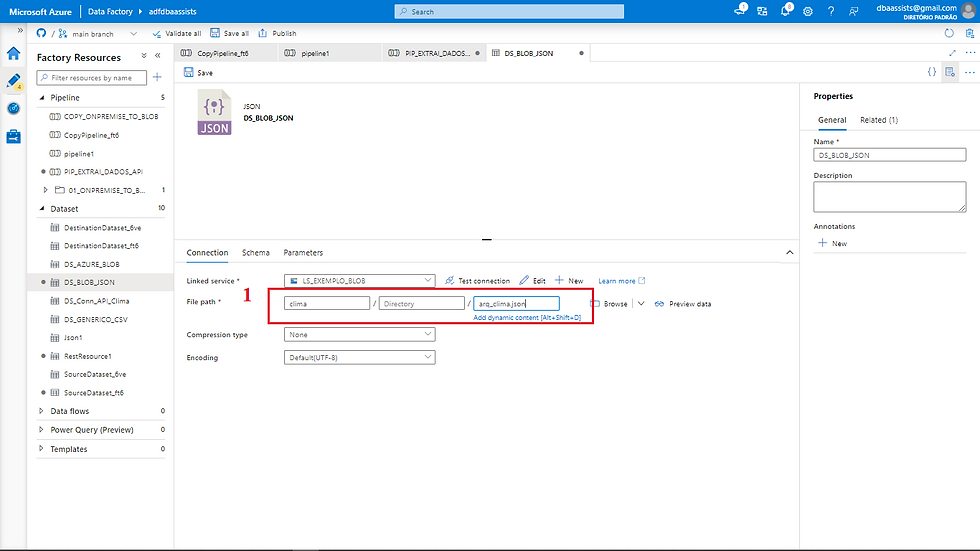Open the Monitor hub icon

13,109
